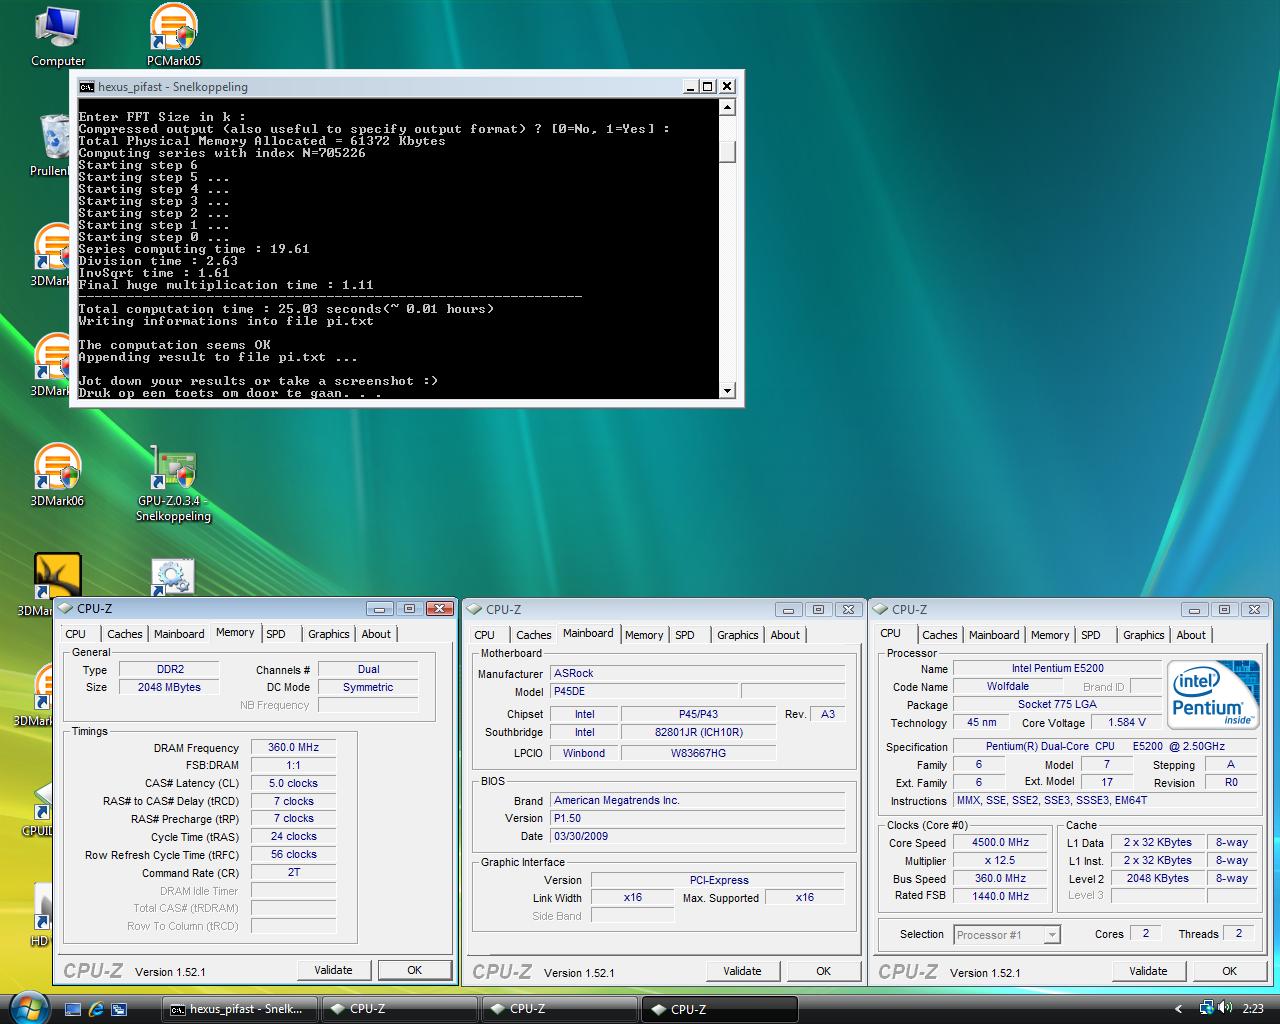Open the Windows Start orb
This screenshot has height=1024, width=1280.
coord(27,1007)
